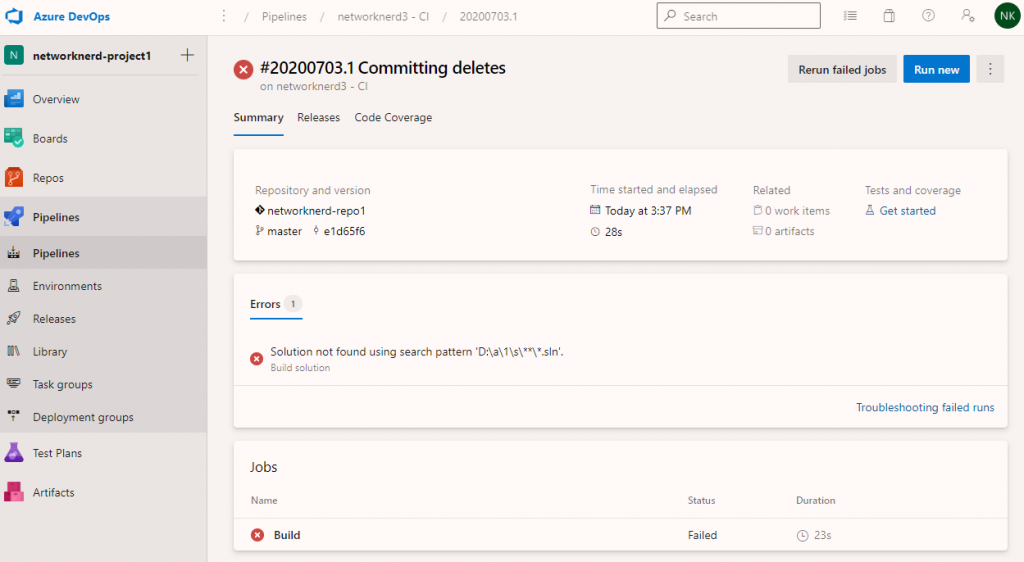
Task: Click the Solution not found error message
Action: click(x=417, y=352)
